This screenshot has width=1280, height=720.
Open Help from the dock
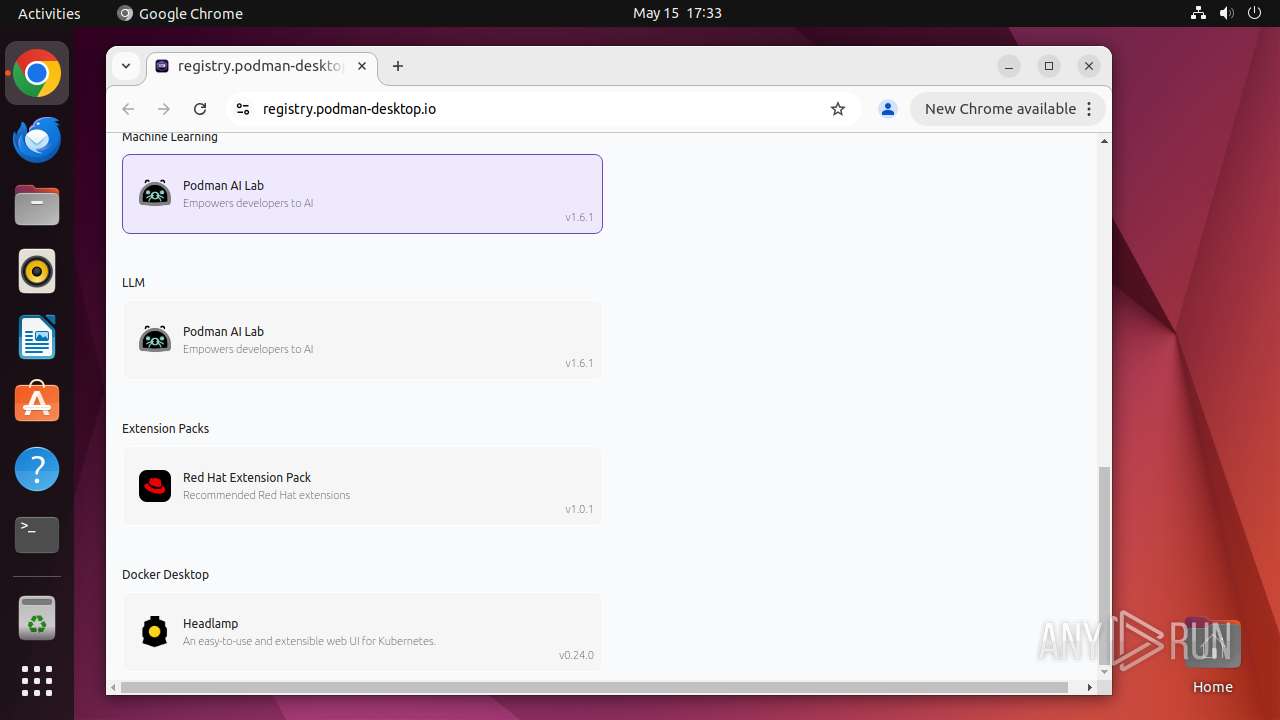[x=37, y=469]
